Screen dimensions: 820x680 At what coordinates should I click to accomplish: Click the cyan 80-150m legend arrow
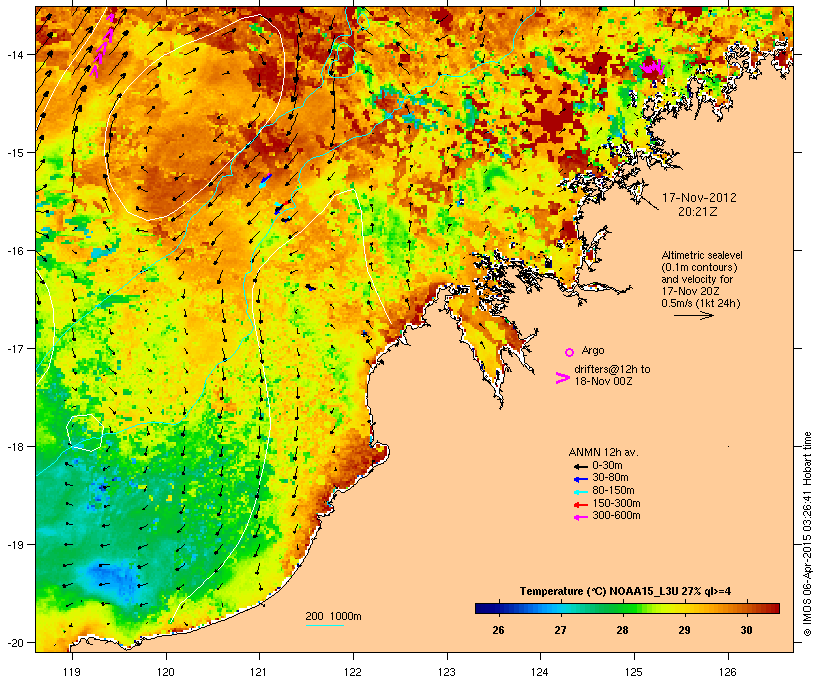[x=580, y=492]
